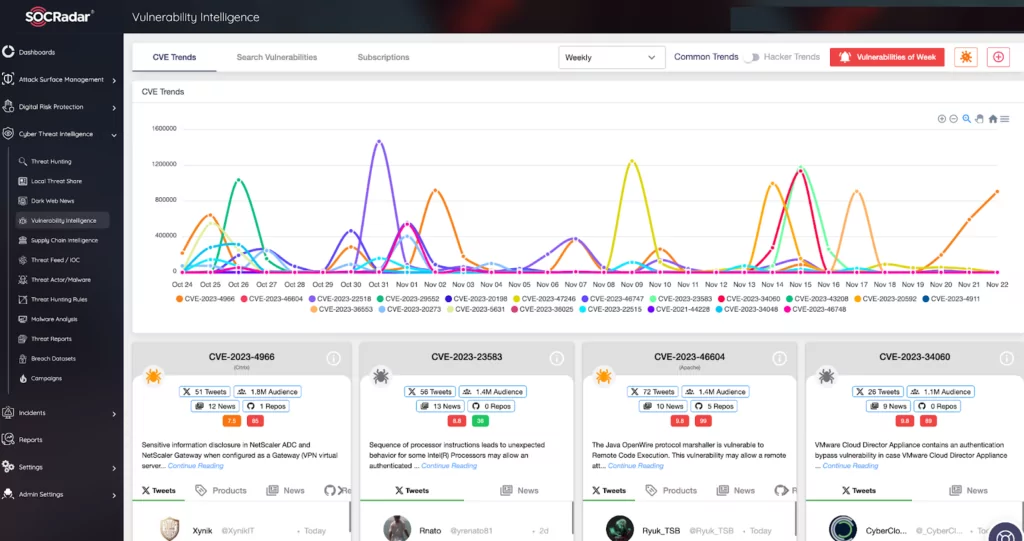Click the red plus circle button

[x=998, y=57]
